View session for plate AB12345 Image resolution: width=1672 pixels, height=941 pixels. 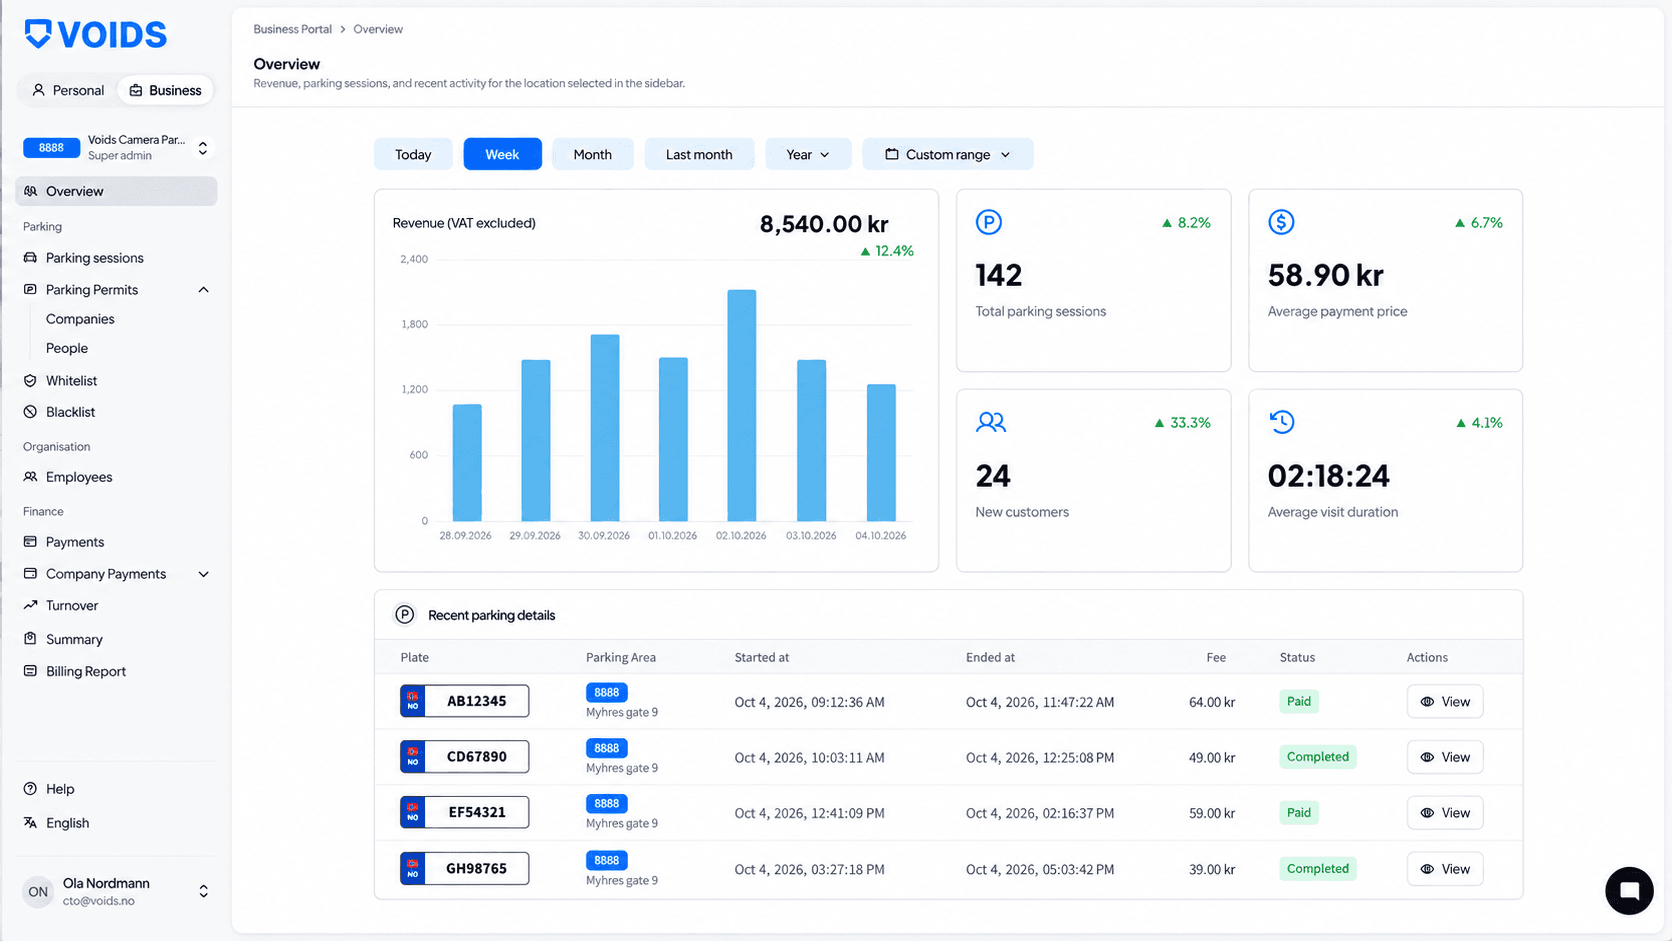1445,702
